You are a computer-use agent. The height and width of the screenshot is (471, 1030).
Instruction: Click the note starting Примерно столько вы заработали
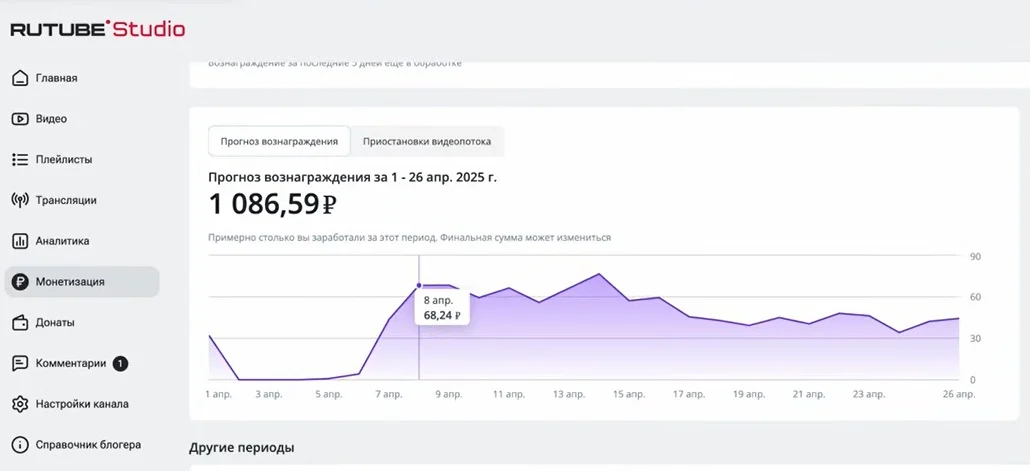point(410,238)
